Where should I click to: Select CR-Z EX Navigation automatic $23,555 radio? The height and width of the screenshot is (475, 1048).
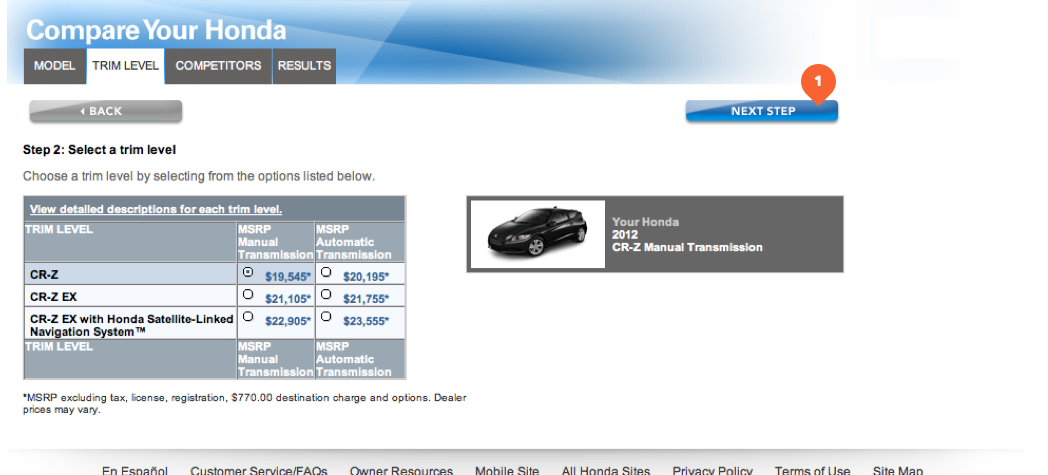326,319
